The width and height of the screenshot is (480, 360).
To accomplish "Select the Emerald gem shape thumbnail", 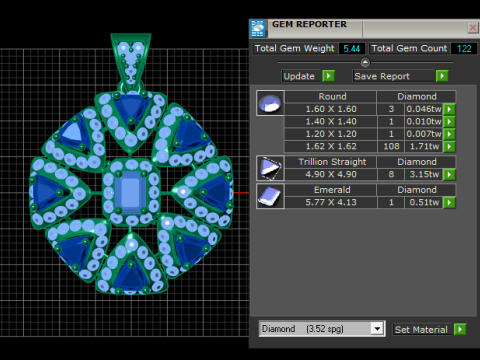I will coord(270,196).
